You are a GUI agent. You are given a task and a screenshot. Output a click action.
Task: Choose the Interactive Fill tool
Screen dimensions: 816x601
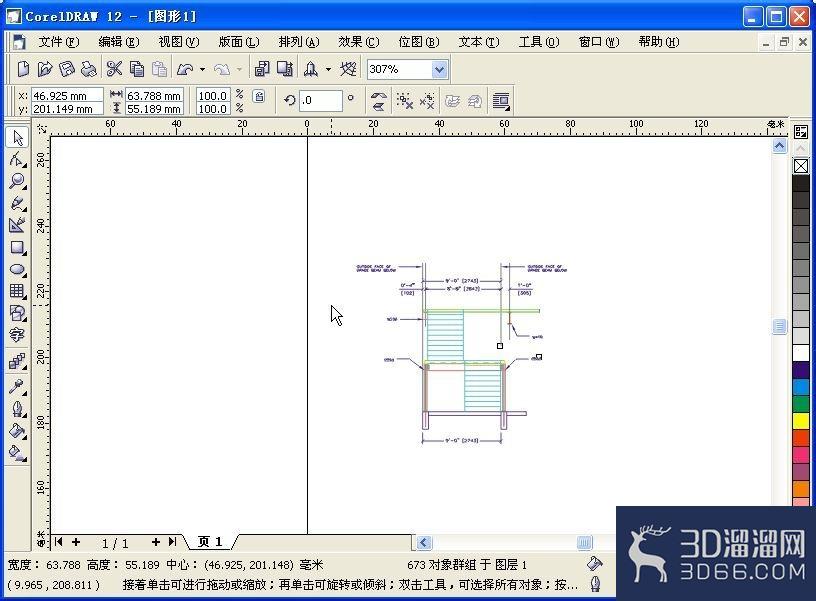click(17, 453)
